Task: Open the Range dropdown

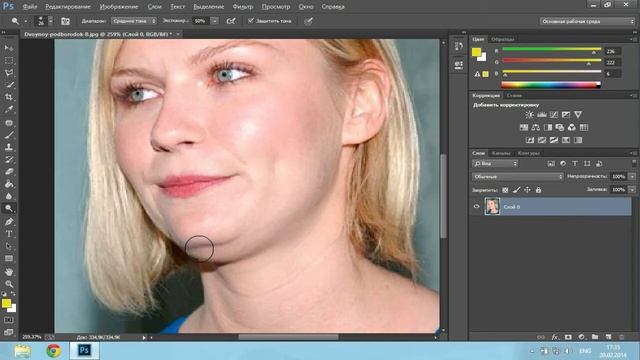Action: click(x=133, y=21)
